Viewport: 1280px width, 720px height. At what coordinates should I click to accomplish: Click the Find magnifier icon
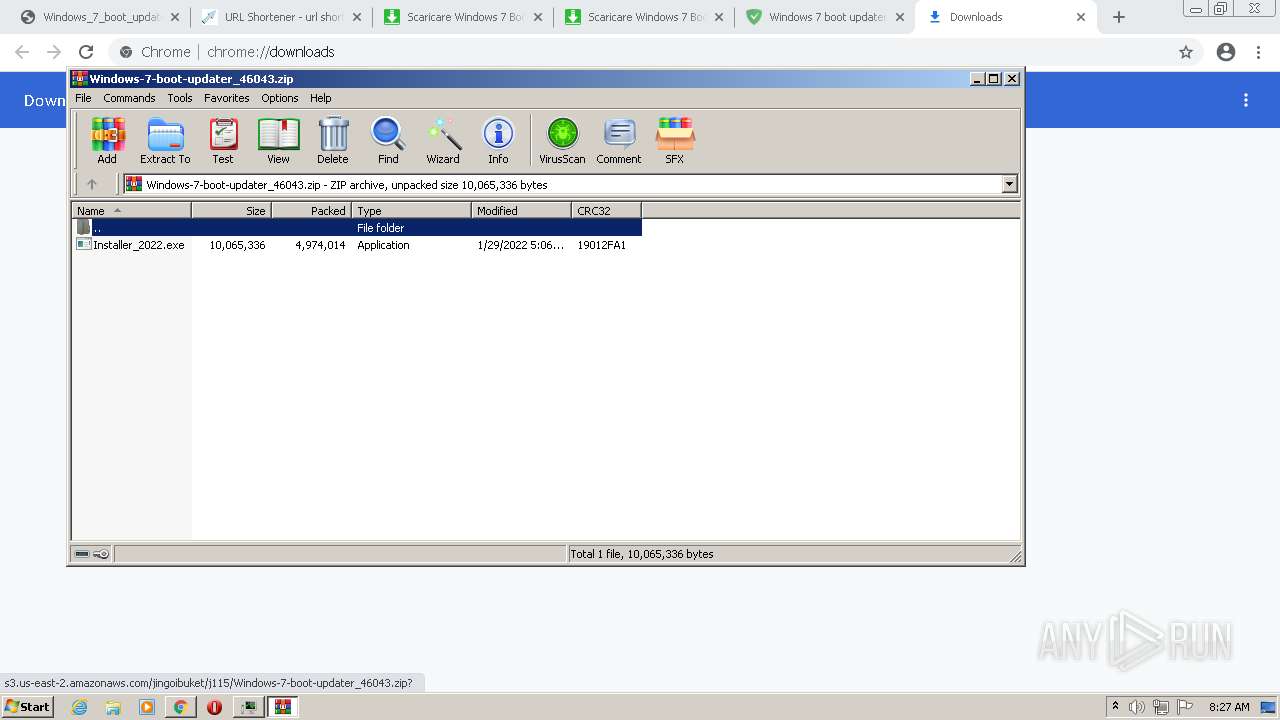(388, 140)
